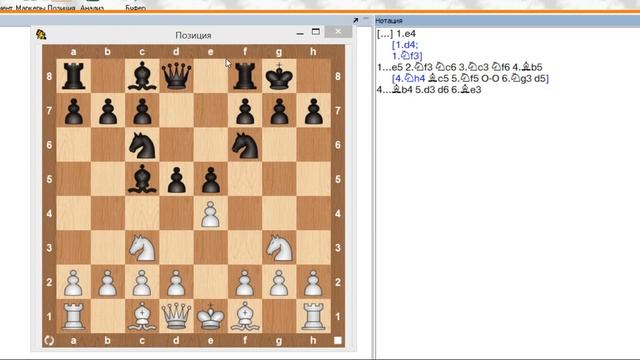The width and height of the screenshot is (640, 360).
Task: Flip the board with the rotate icon
Action: [49, 340]
